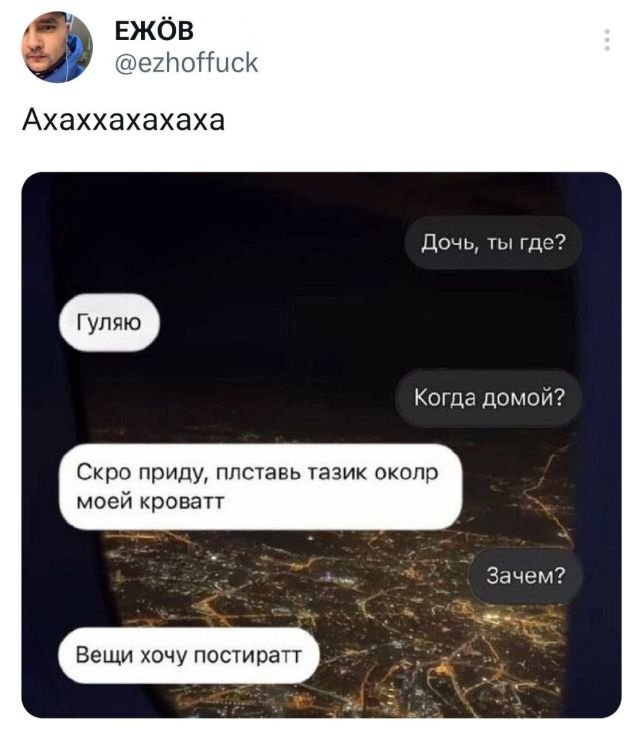Click the word 'постиратт' in the last bubble
This screenshot has height=731, width=640.
click(248, 655)
